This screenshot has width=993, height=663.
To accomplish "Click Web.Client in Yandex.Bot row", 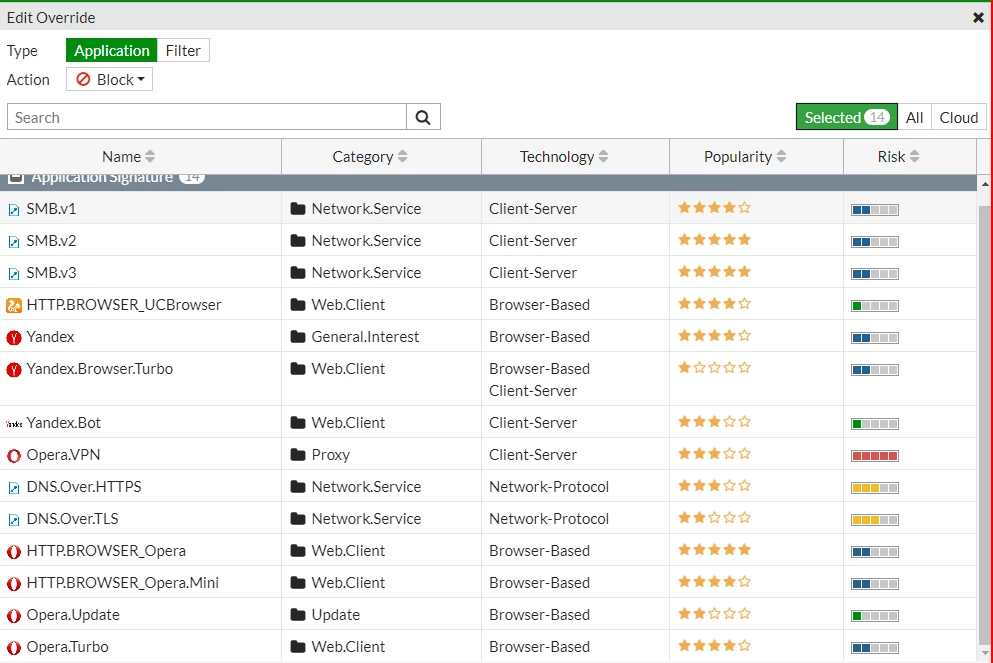I will coord(348,422).
